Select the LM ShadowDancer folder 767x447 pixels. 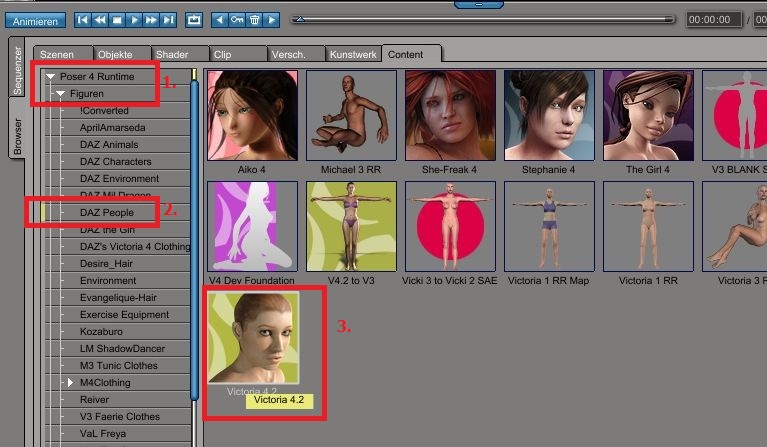(122, 349)
